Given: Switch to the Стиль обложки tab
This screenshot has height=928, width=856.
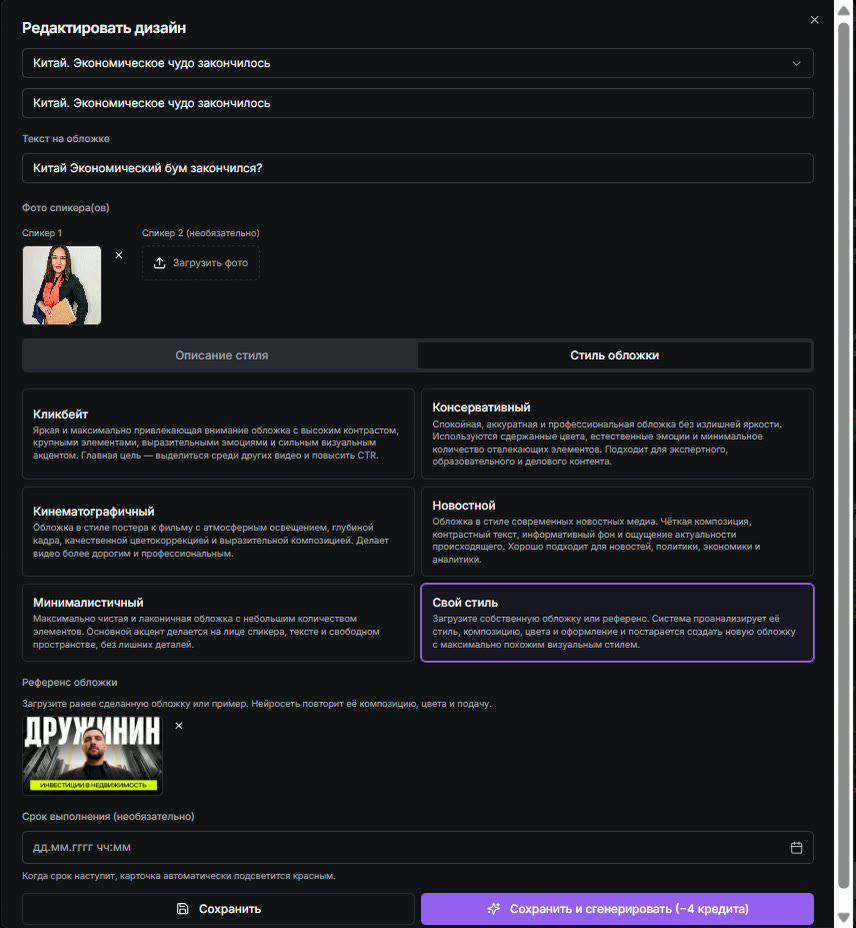Looking at the screenshot, I should click(614, 355).
